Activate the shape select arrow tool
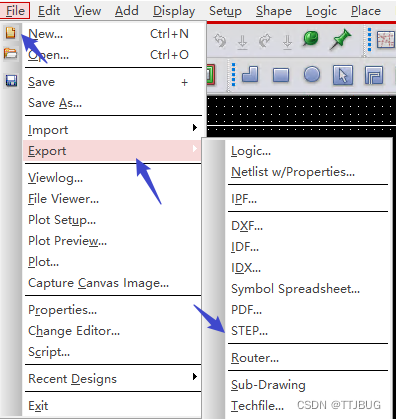This screenshot has height=419, width=396. (343, 75)
